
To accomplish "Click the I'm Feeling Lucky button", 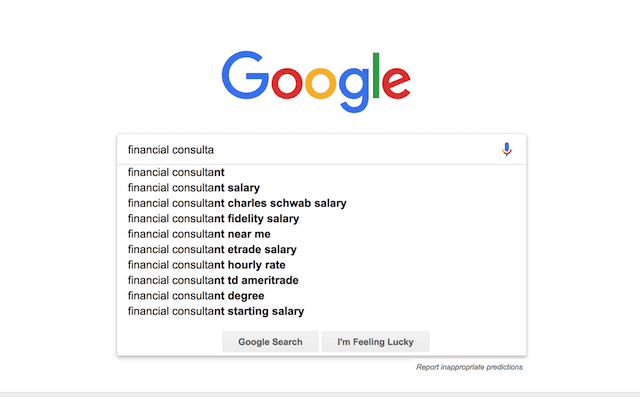I will tap(376, 342).
